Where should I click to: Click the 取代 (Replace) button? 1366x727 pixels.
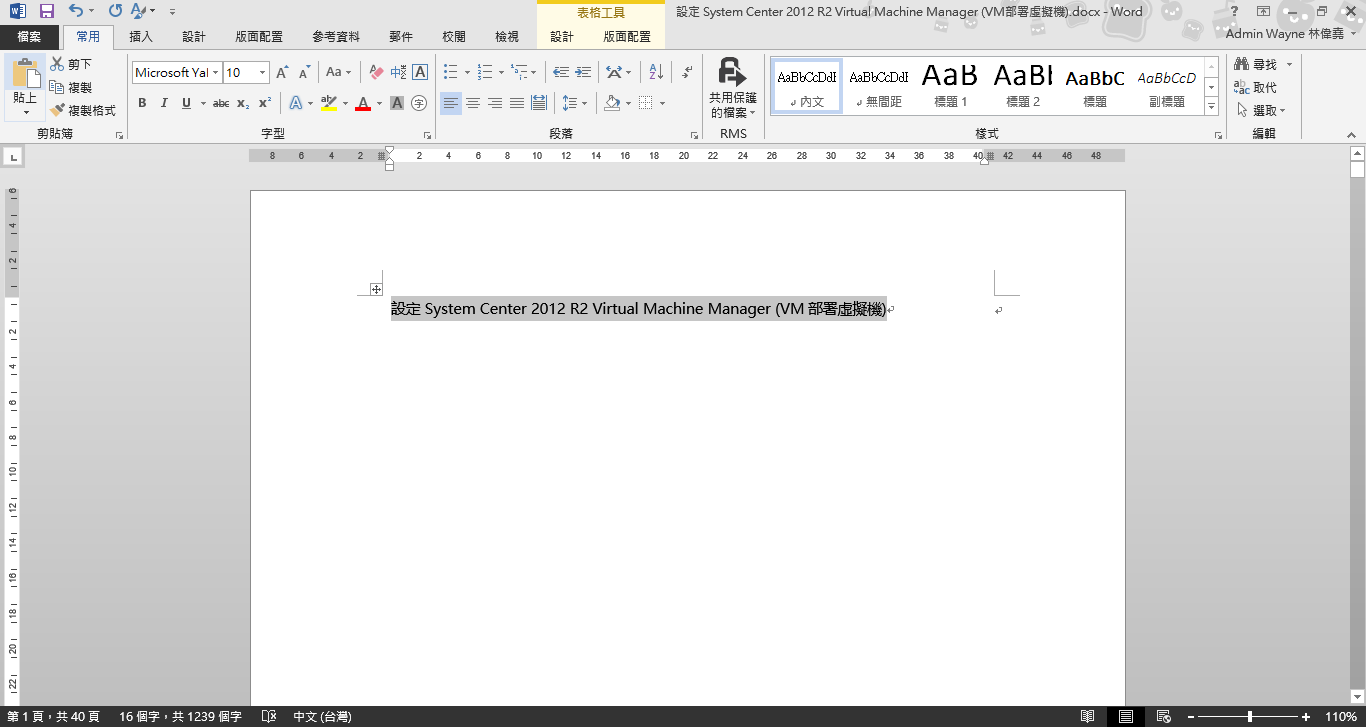(x=1256, y=87)
